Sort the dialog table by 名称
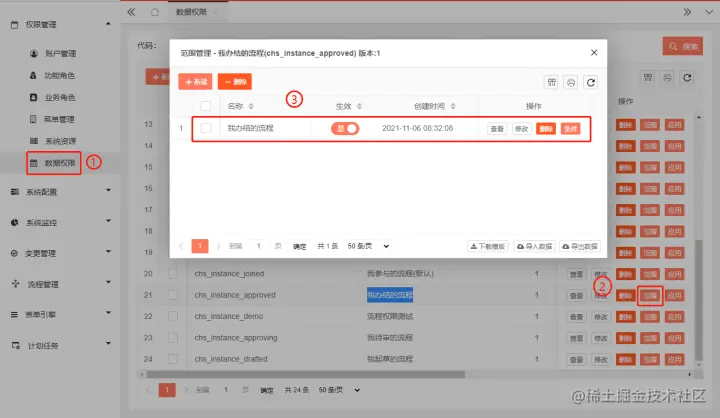720x418 pixels. pyautogui.click(x=251, y=106)
